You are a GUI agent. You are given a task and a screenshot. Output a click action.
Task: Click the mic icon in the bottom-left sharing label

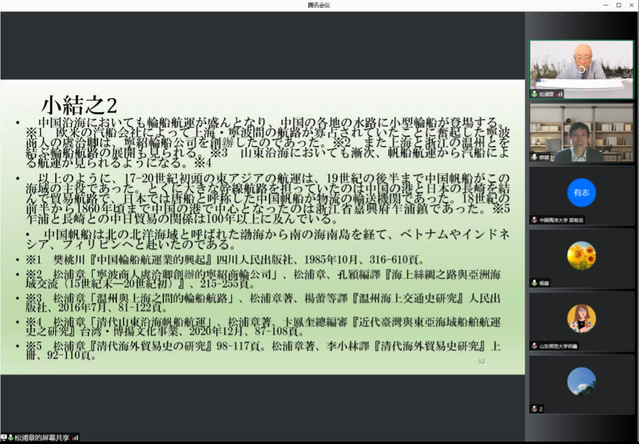[x=7, y=437]
